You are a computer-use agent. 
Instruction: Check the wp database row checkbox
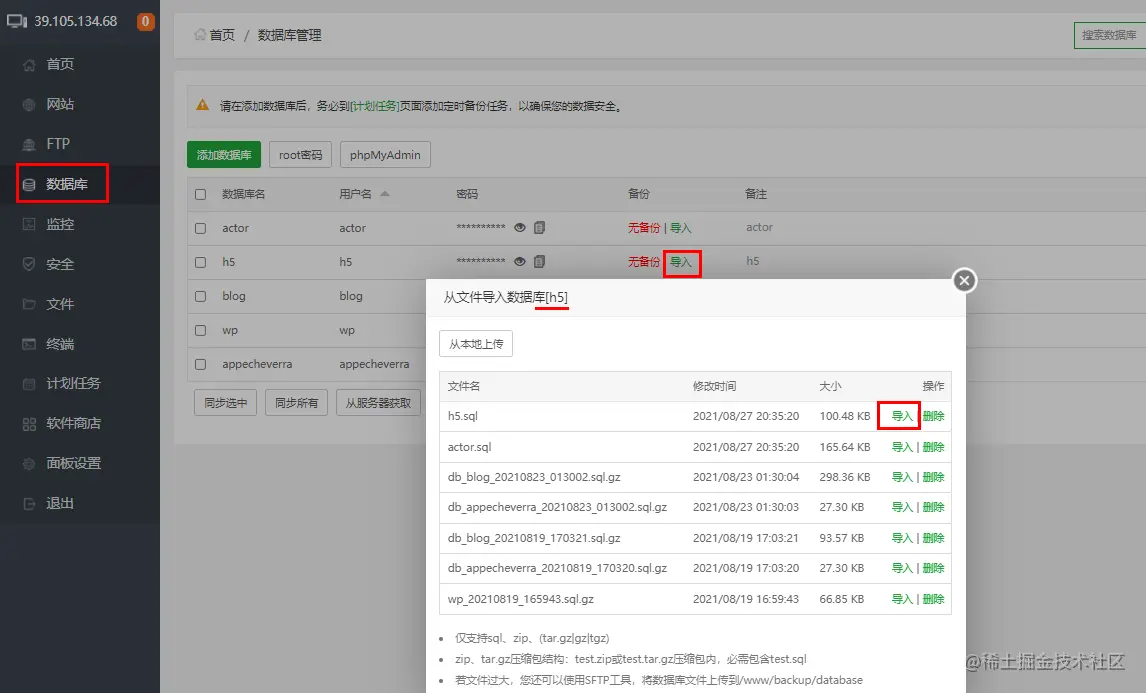[x=199, y=329]
